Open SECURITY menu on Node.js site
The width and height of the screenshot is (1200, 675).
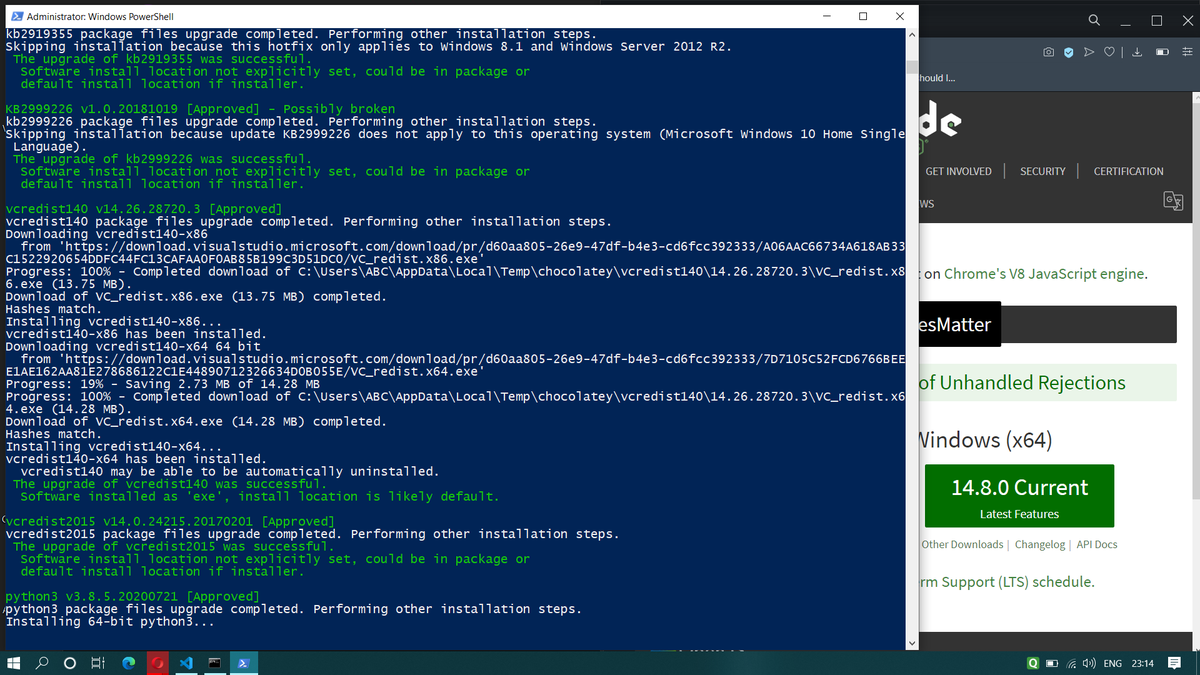click(1042, 171)
